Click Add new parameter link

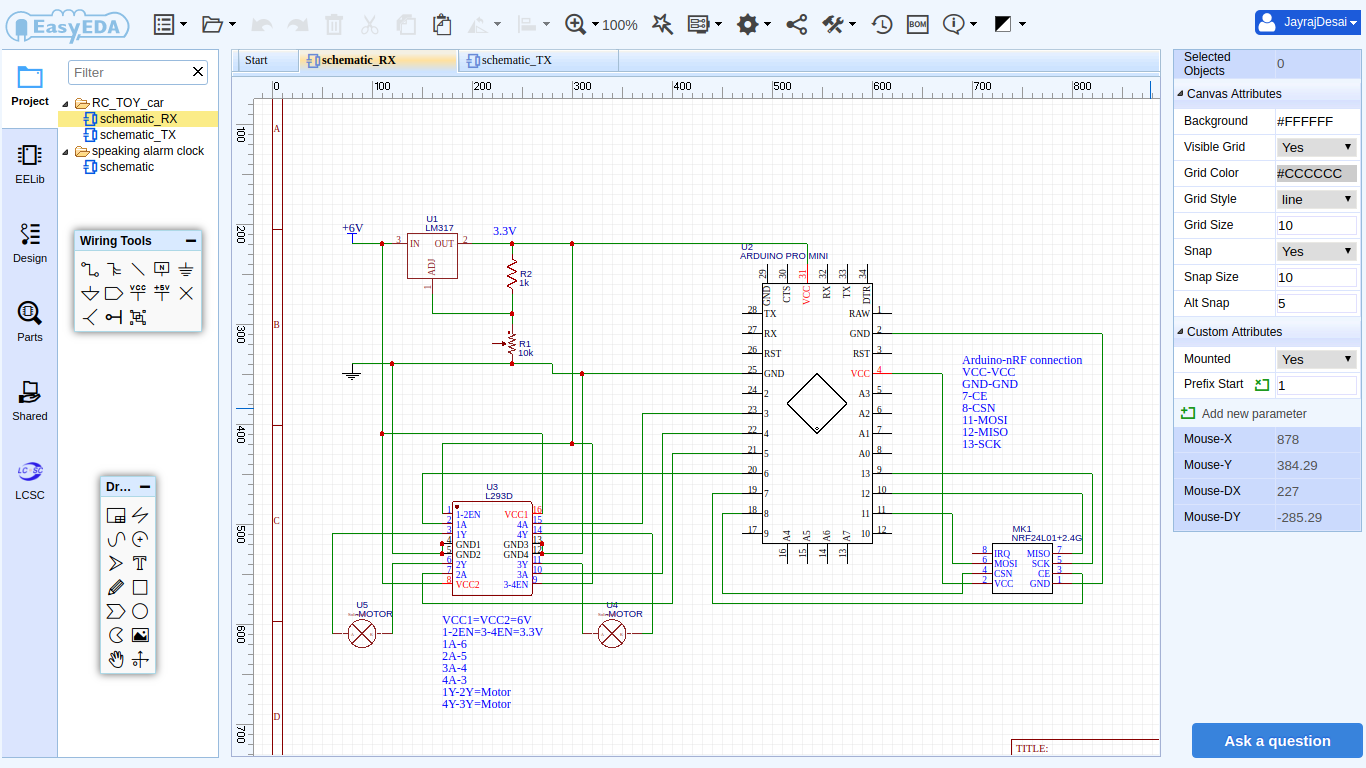(x=1253, y=414)
